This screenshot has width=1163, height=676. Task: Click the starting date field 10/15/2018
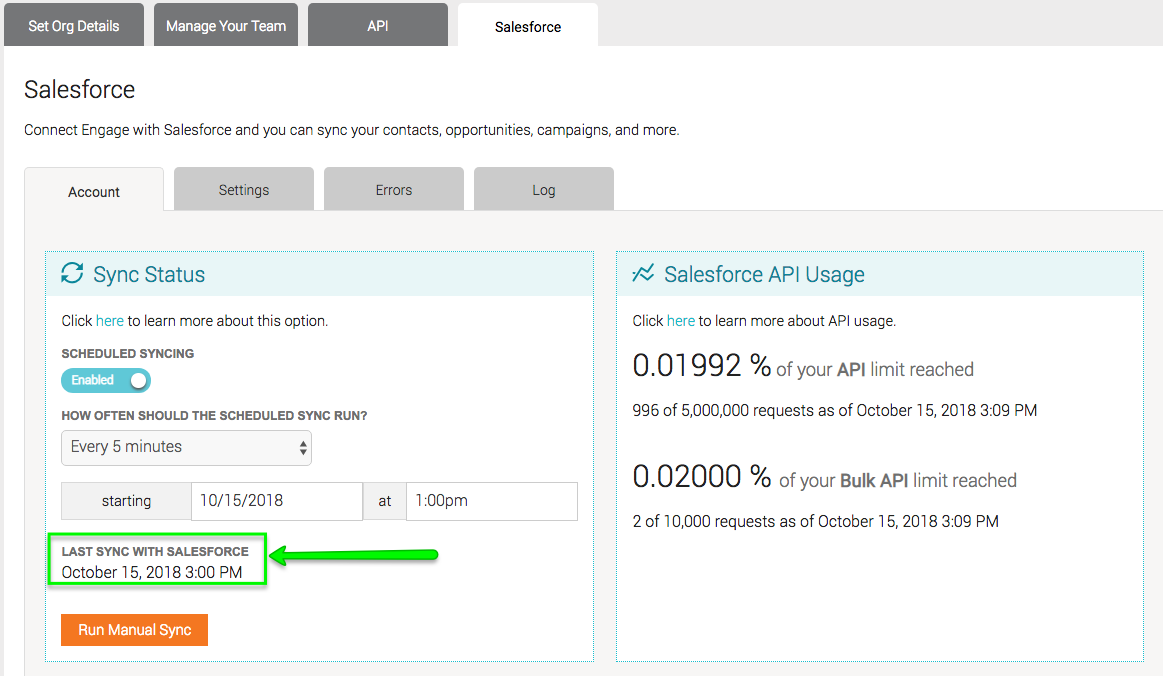pos(277,501)
